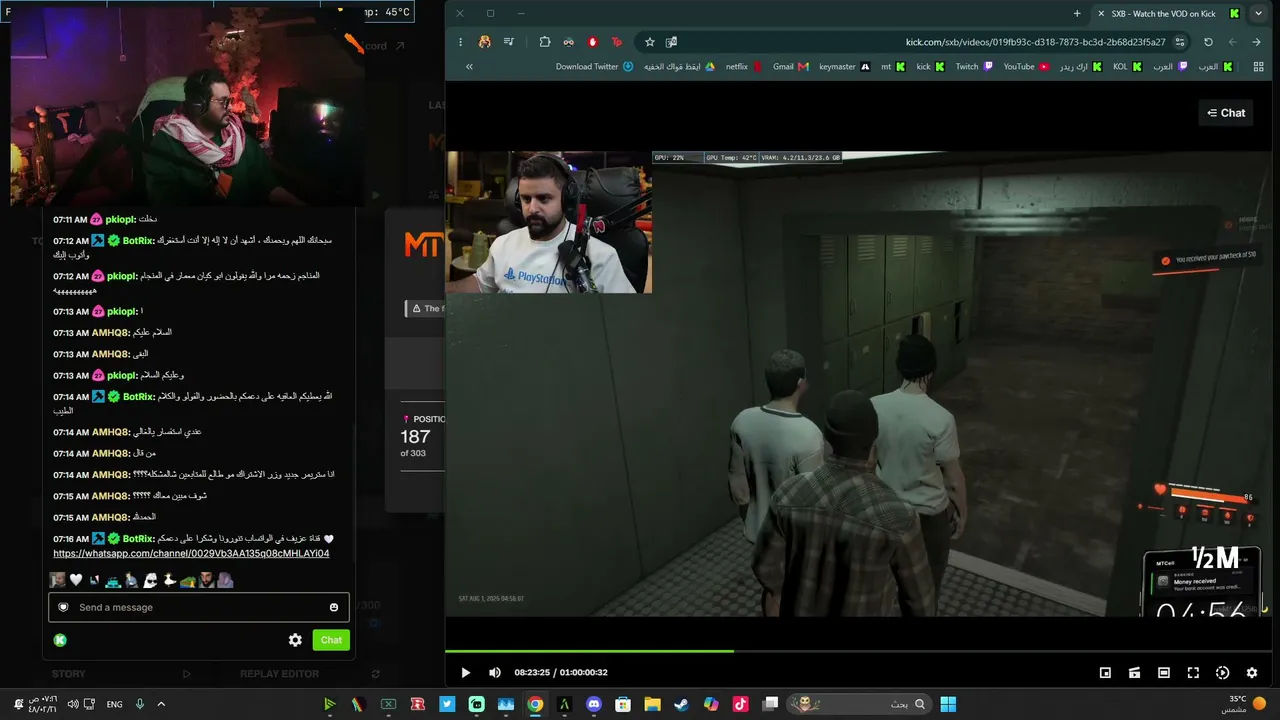Click the red ad-blocker extension icon
Screen dimensions: 1280x720
pyautogui.click(x=593, y=42)
